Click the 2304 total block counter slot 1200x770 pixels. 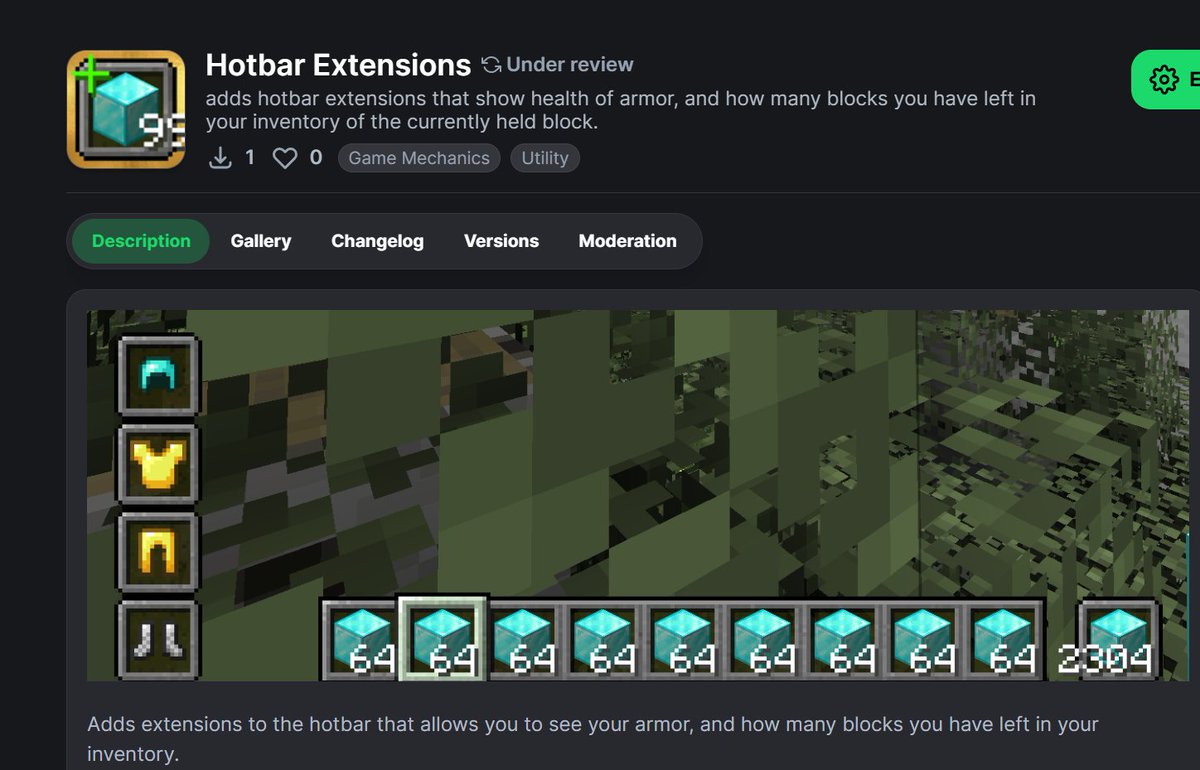point(1116,640)
